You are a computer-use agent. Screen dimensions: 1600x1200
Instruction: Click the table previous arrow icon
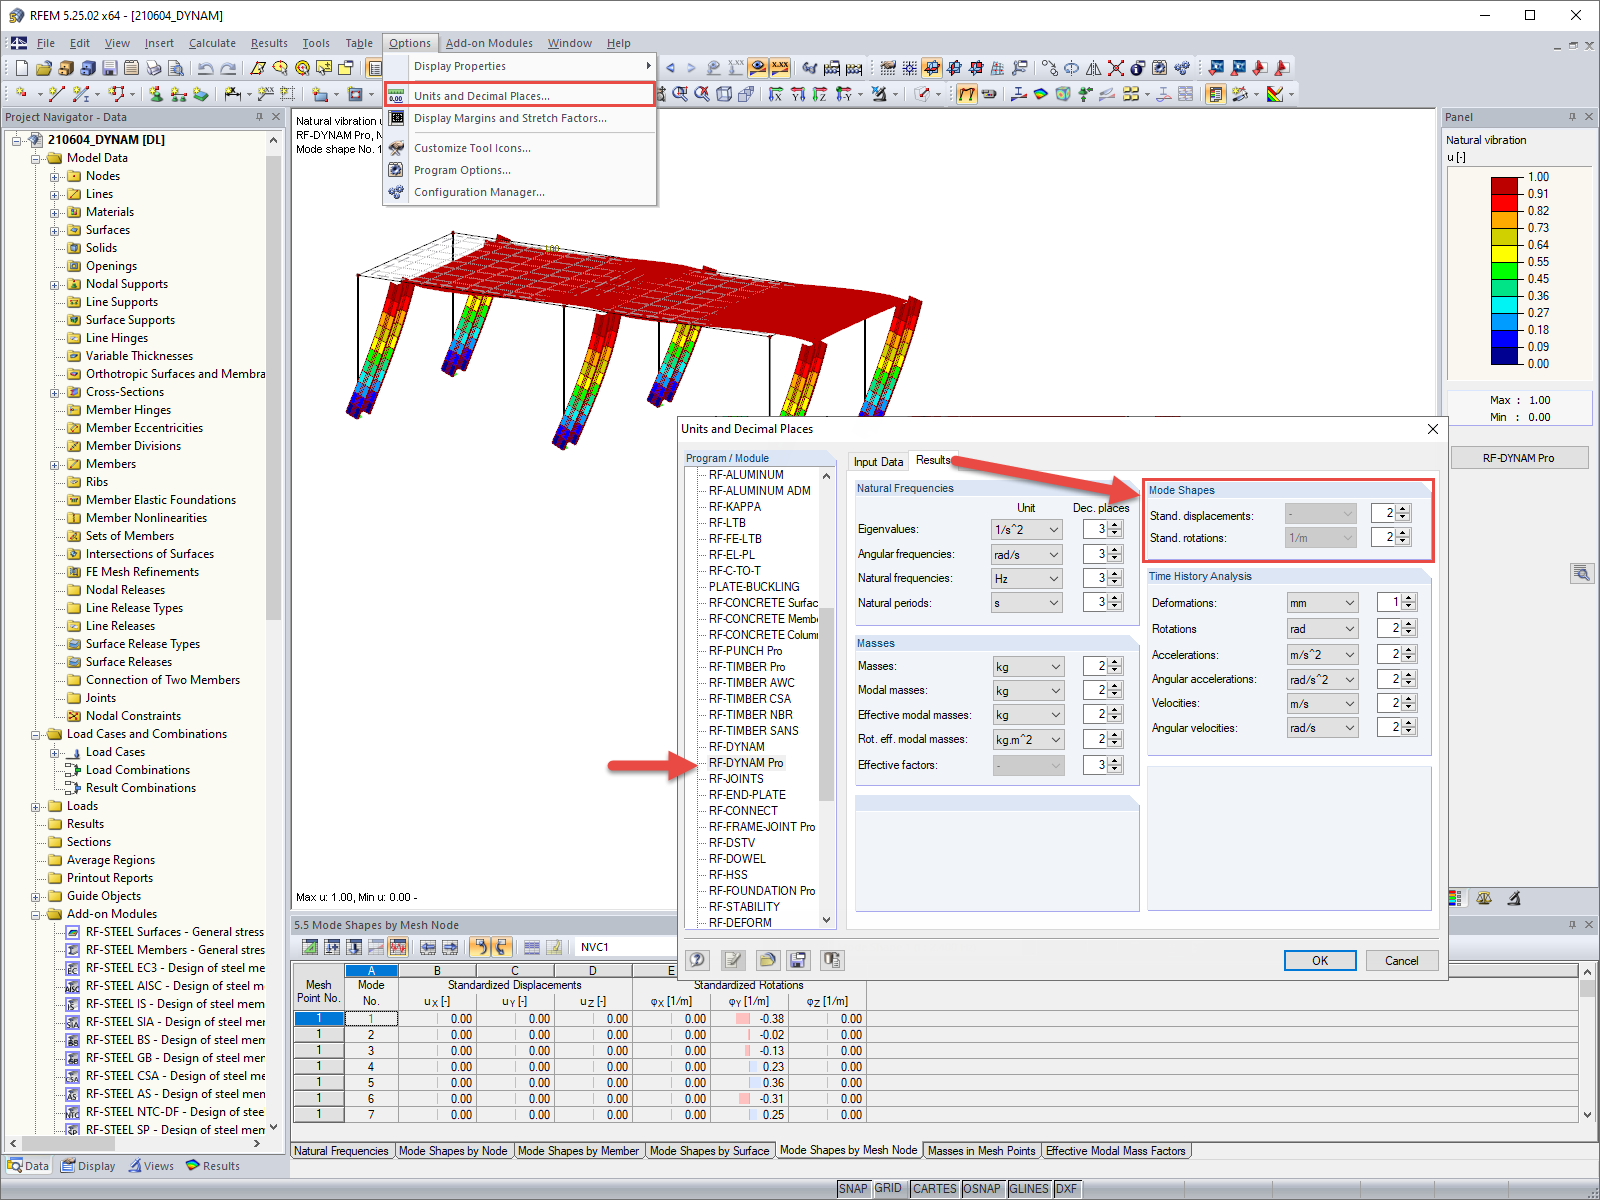point(428,947)
